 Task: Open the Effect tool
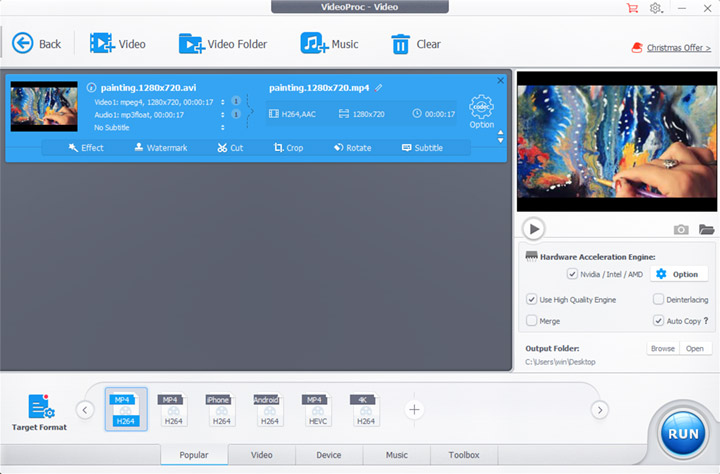pos(86,147)
